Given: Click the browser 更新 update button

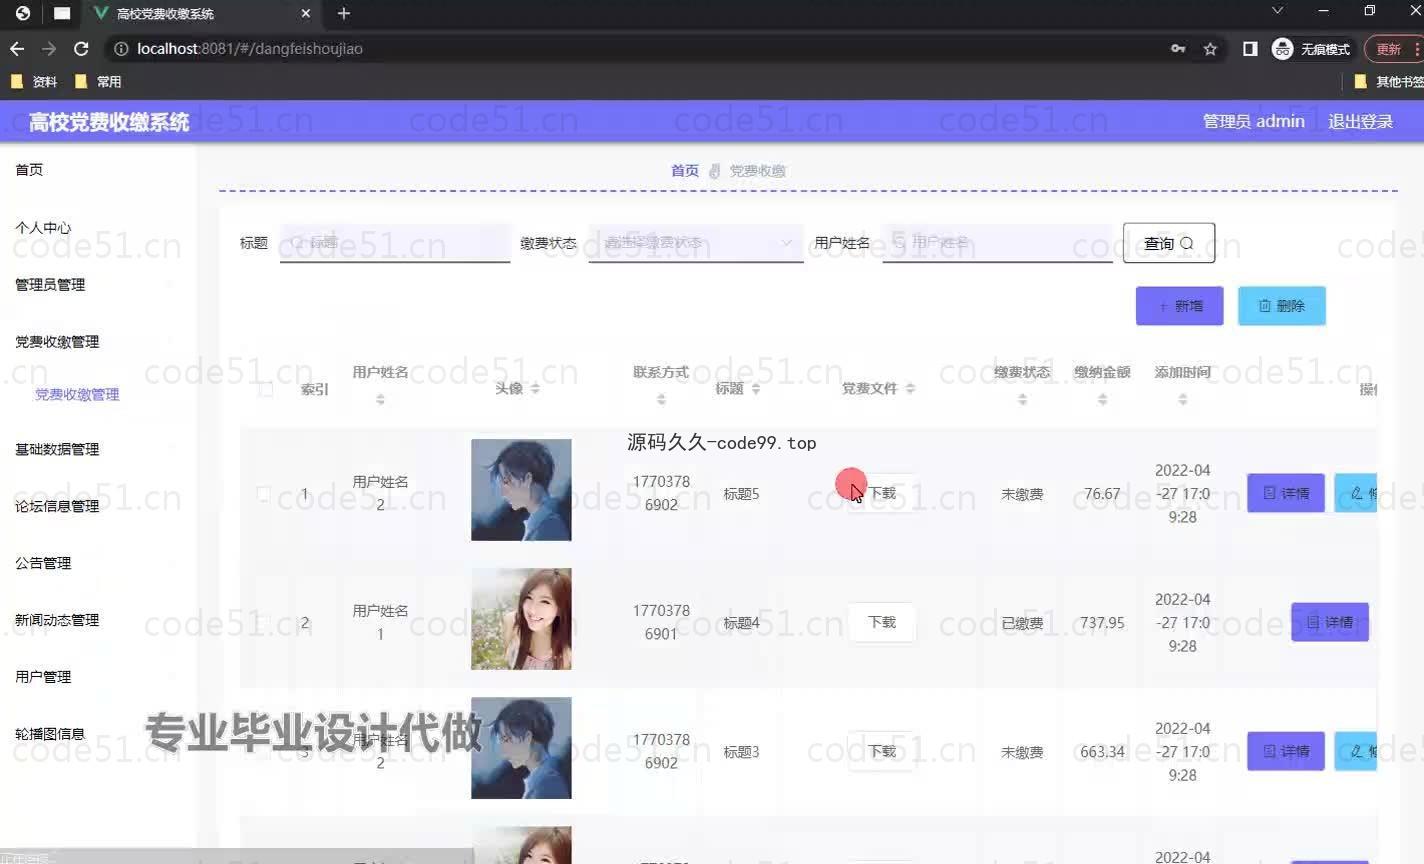Looking at the screenshot, I should [1394, 48].
